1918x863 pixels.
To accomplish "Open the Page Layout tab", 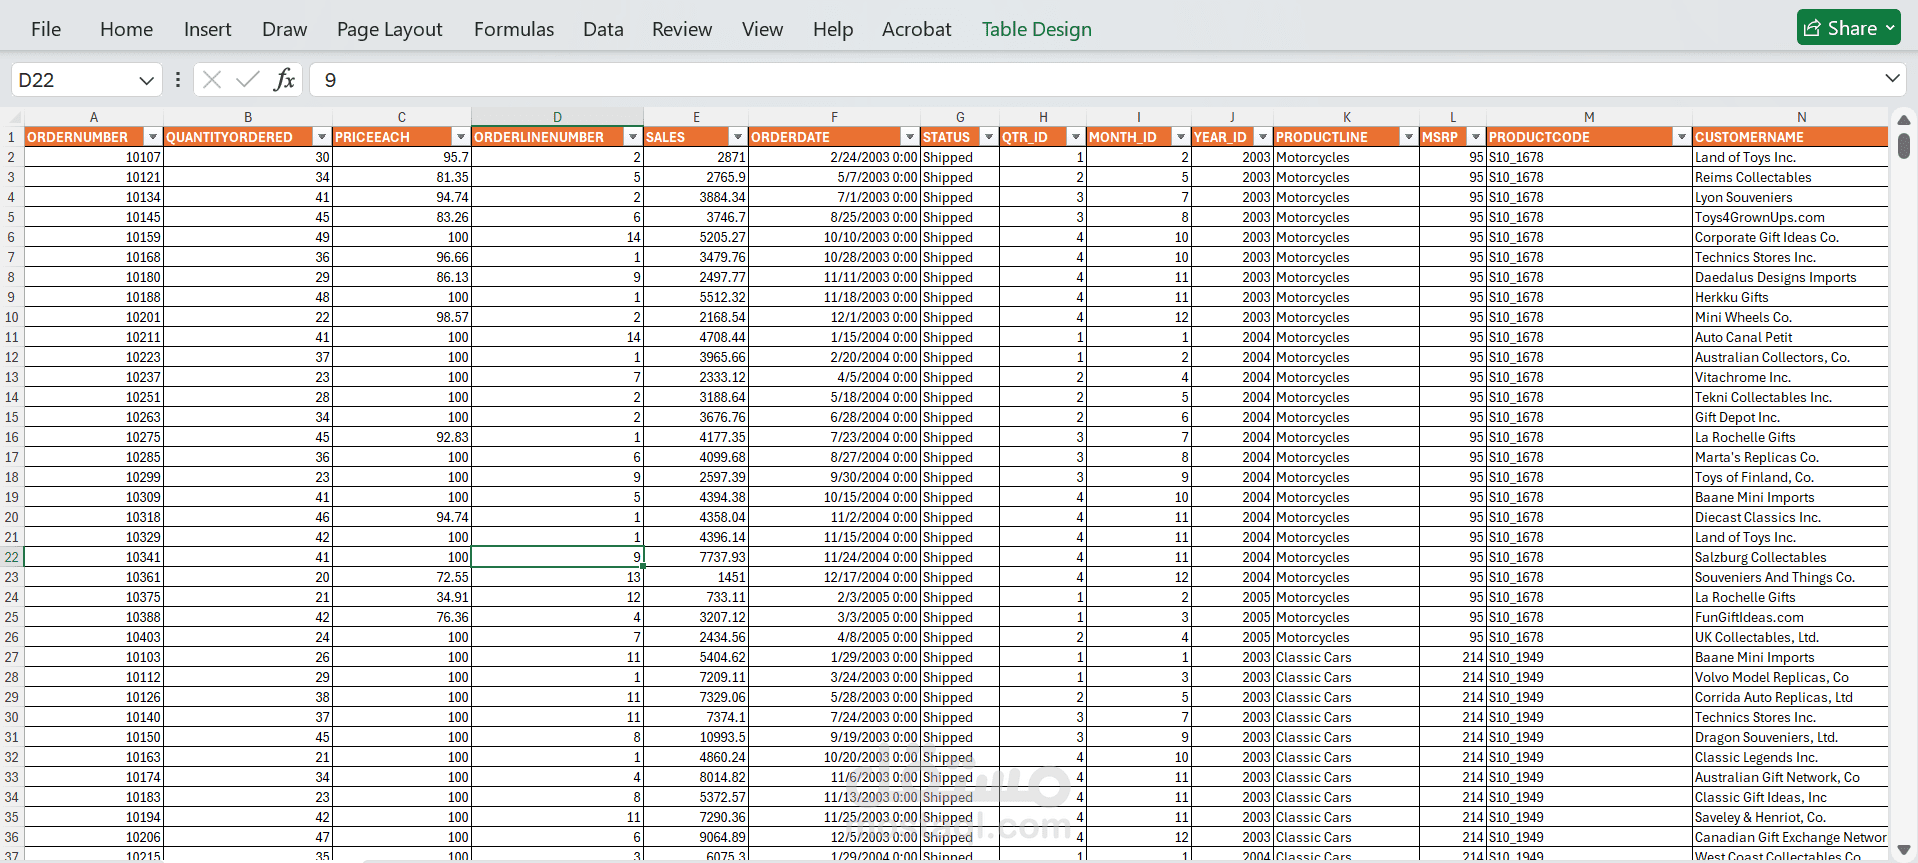I will pyautogui.click(x=389, y=29).
